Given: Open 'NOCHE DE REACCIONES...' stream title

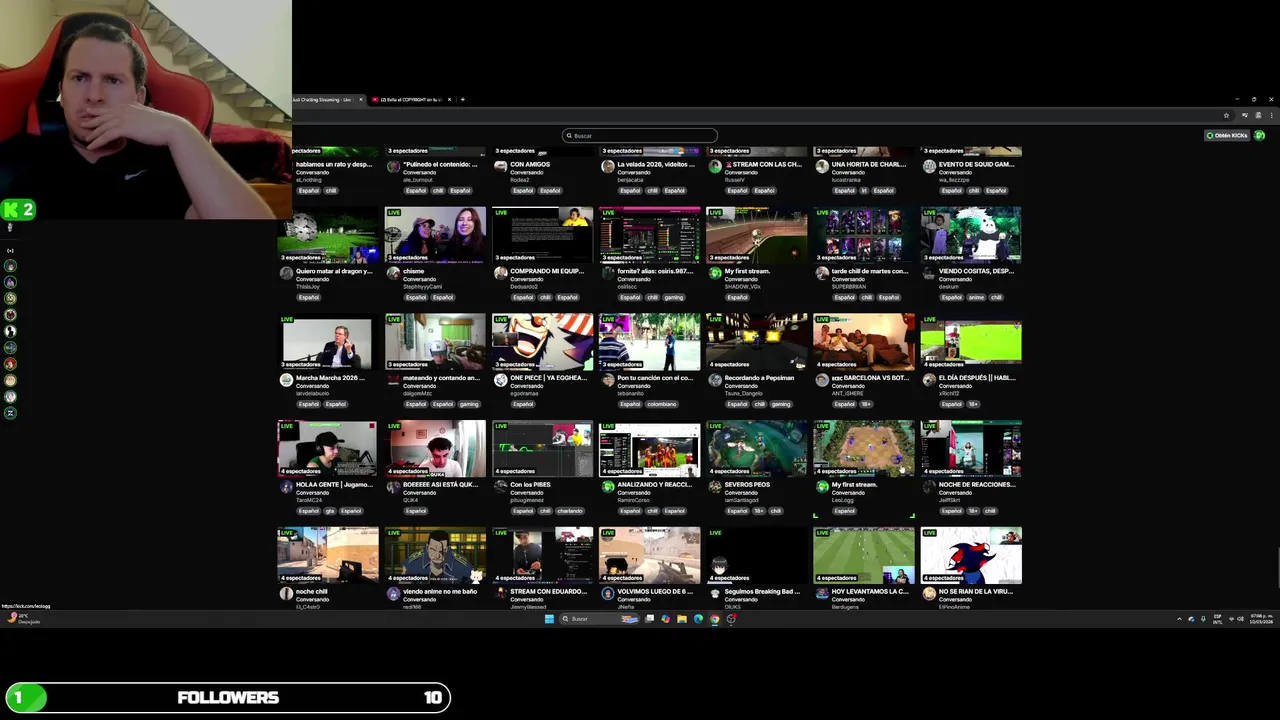Looking at the screenshot, I should (976, 485).
